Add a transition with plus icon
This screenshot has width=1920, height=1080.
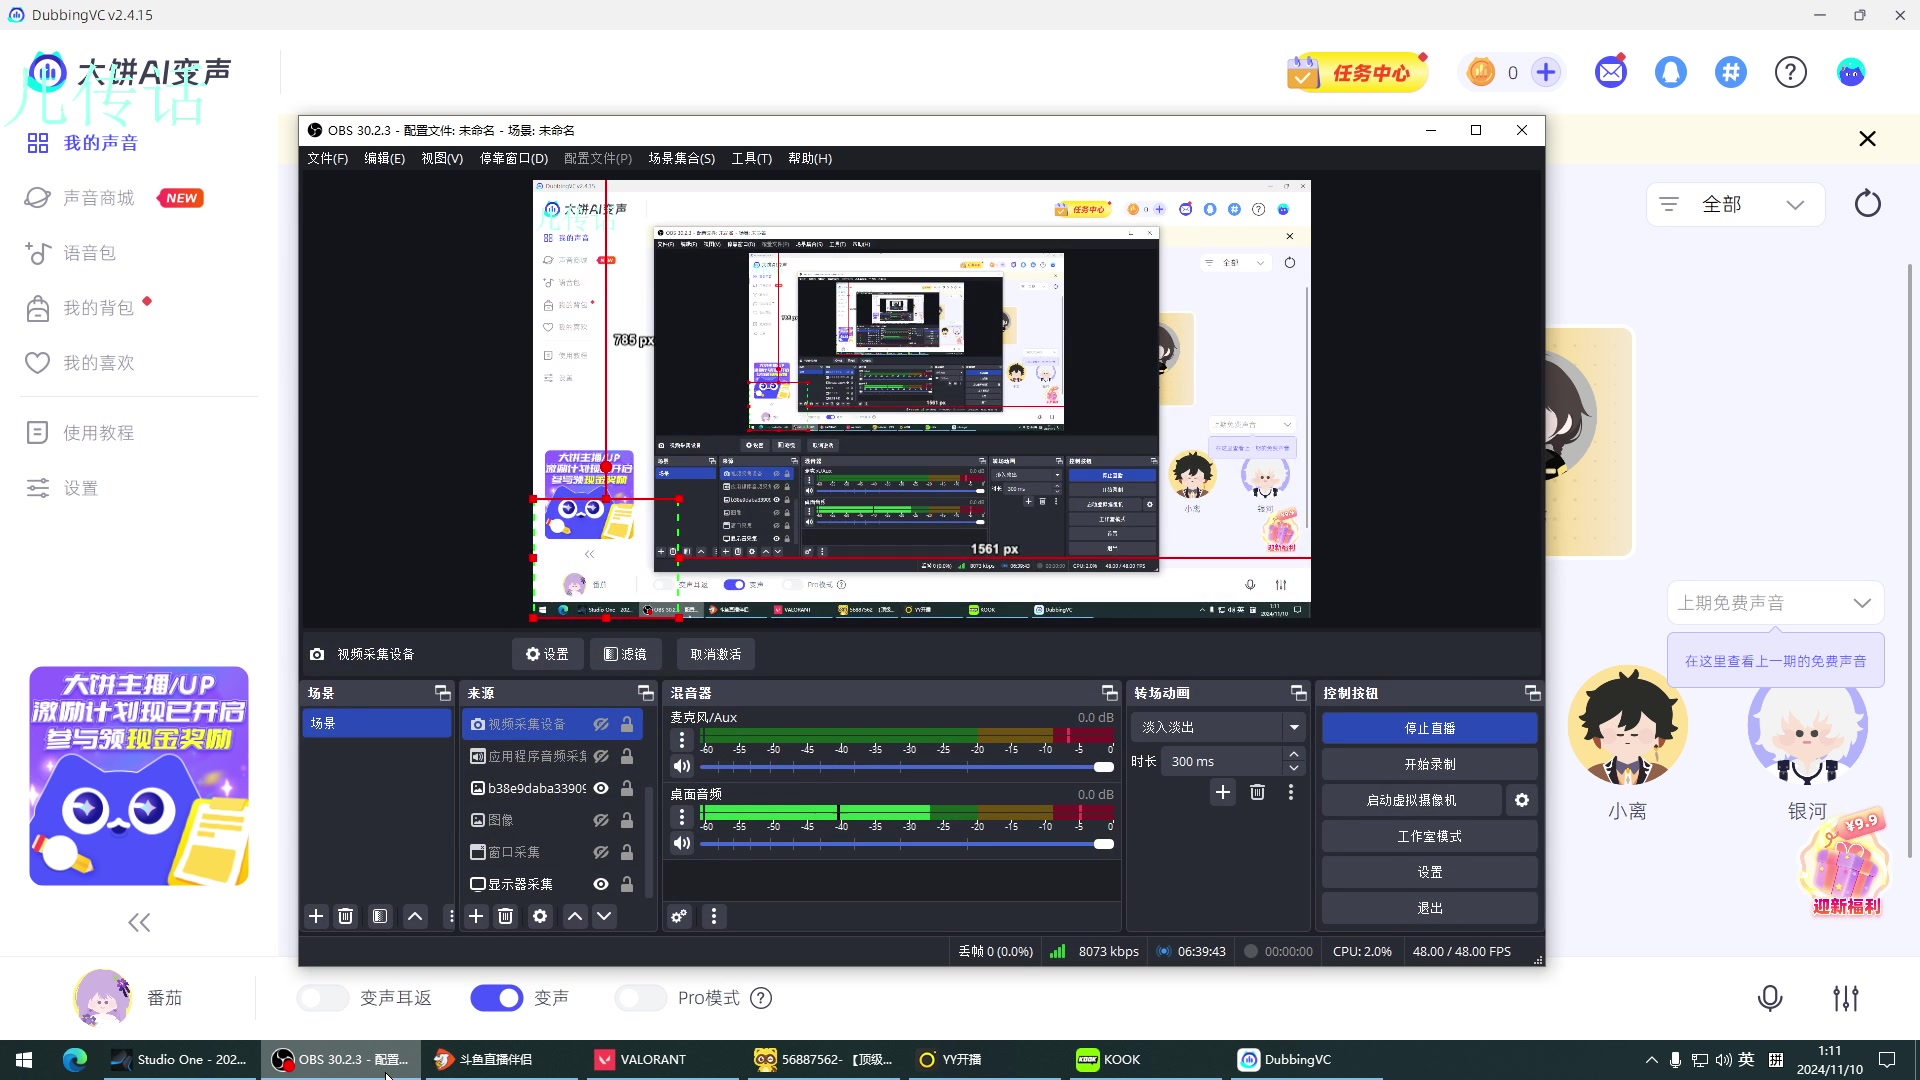[x=1223, y=792]
